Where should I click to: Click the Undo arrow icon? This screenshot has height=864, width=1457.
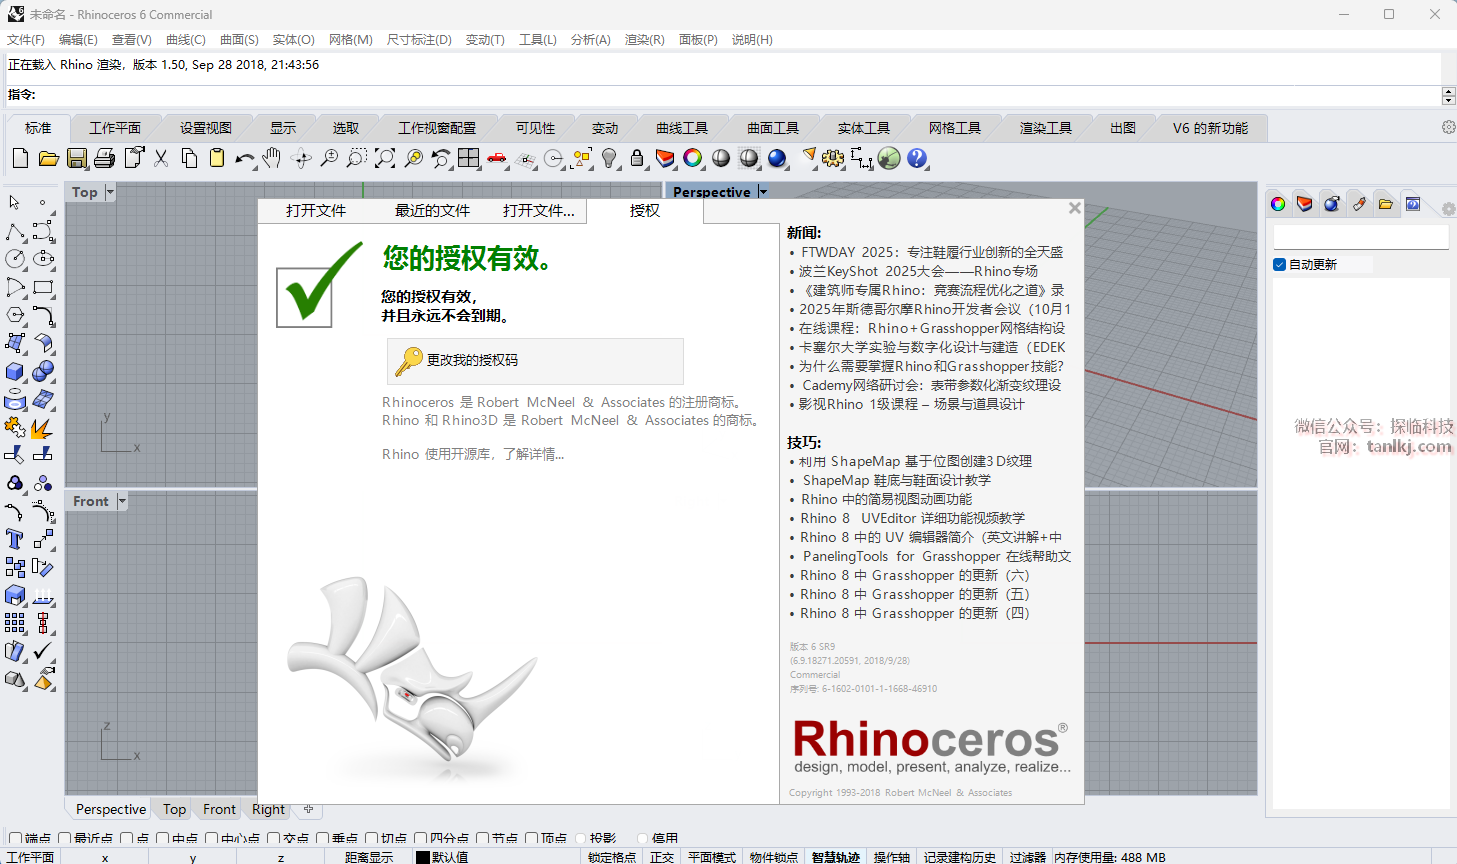pyautogui.click(x=244, y=159)
